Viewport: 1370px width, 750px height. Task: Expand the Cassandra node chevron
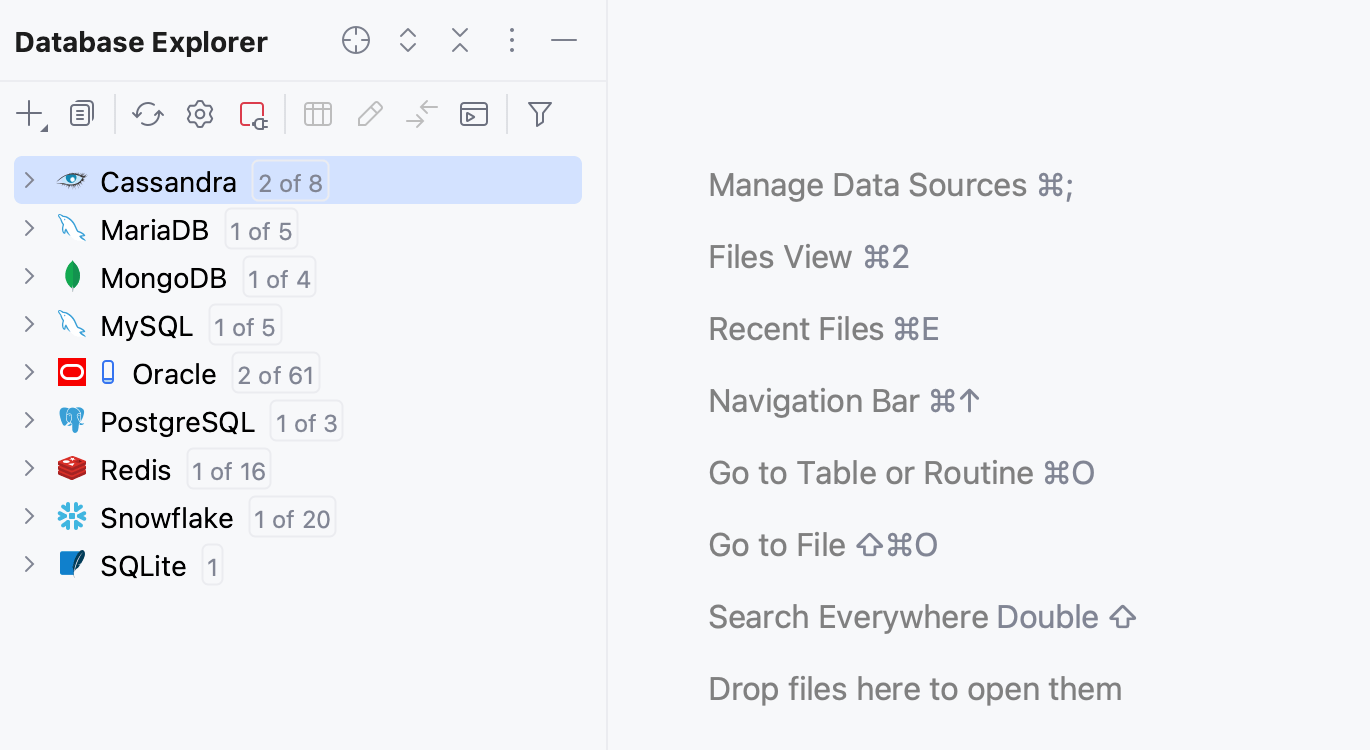[30, 181]
